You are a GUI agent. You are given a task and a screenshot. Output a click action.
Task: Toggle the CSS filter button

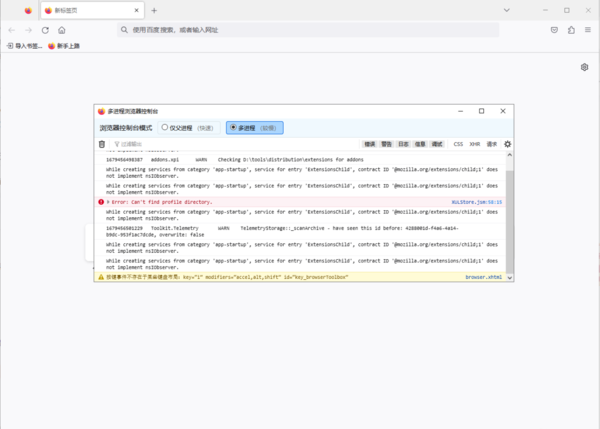[458, 144]
